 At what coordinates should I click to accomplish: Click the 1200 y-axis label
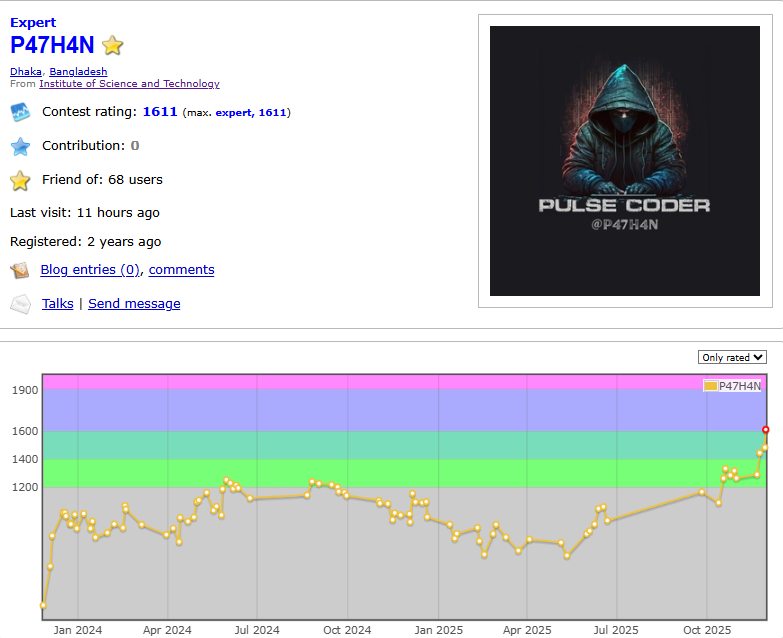25,487
